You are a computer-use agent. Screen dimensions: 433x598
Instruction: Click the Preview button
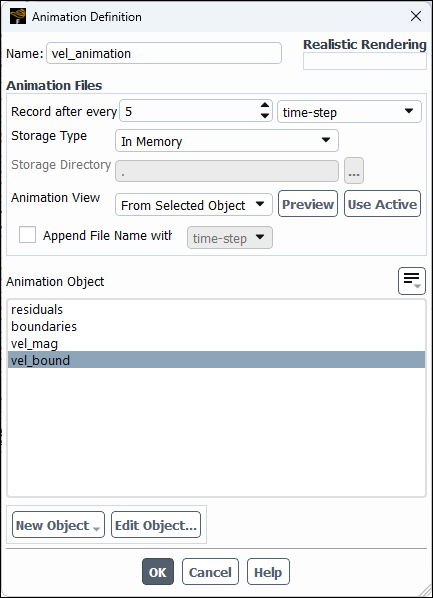[x=308, y=204]
